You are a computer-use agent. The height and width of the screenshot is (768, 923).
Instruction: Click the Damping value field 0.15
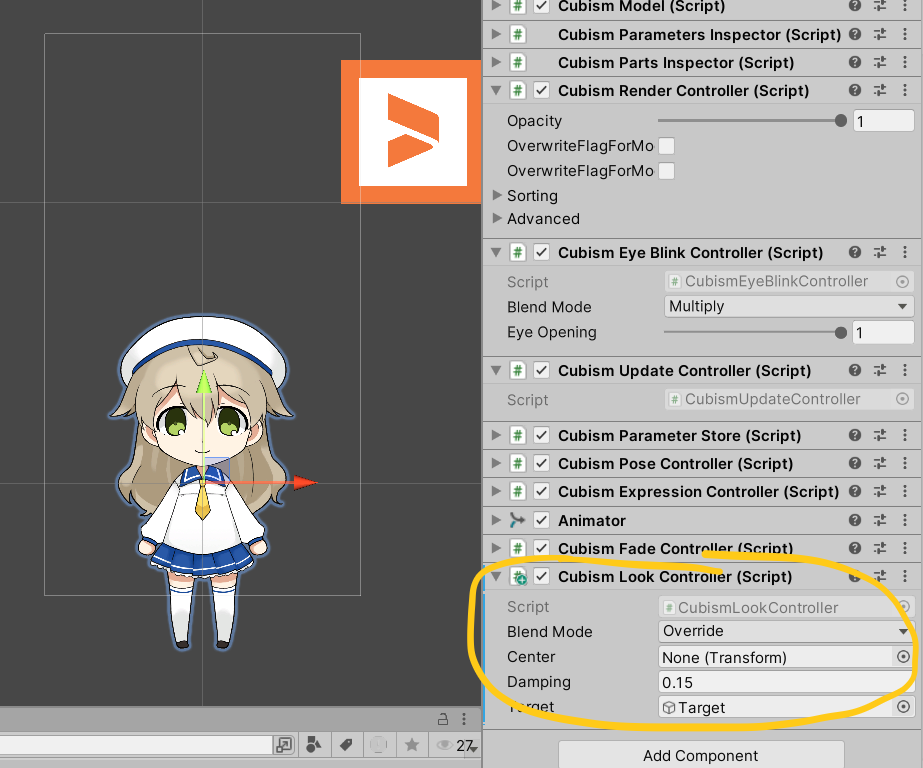pyautogui.click(x=786, y=682)
